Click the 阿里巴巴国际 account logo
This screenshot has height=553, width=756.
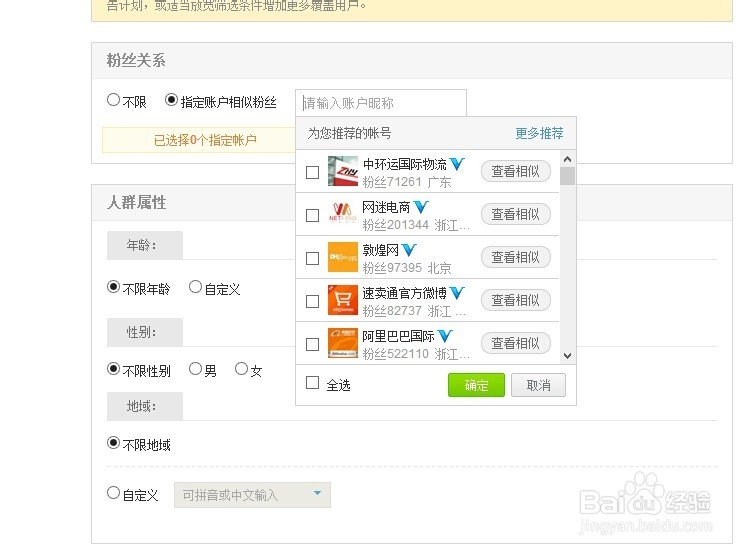(x=342, y=343)
